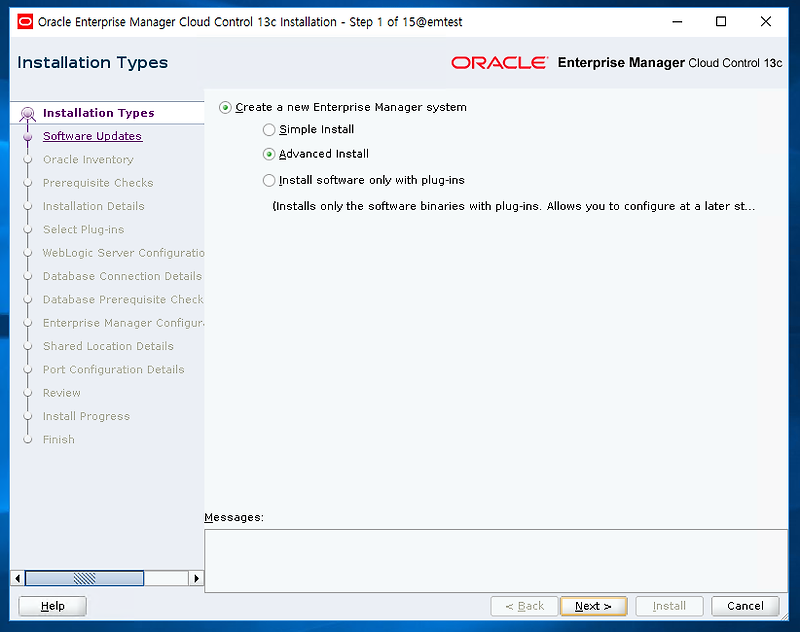Click the right arrow of the sidebar scrollbar
800x632 pixels.
(197, 578)
